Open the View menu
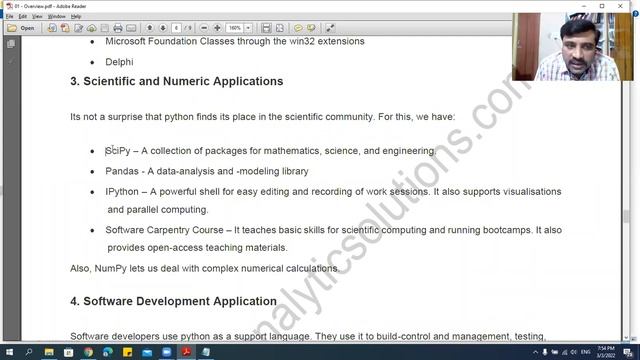Image resolution: width=640 pixels, height=360 pixels. (x=37, y=16)
